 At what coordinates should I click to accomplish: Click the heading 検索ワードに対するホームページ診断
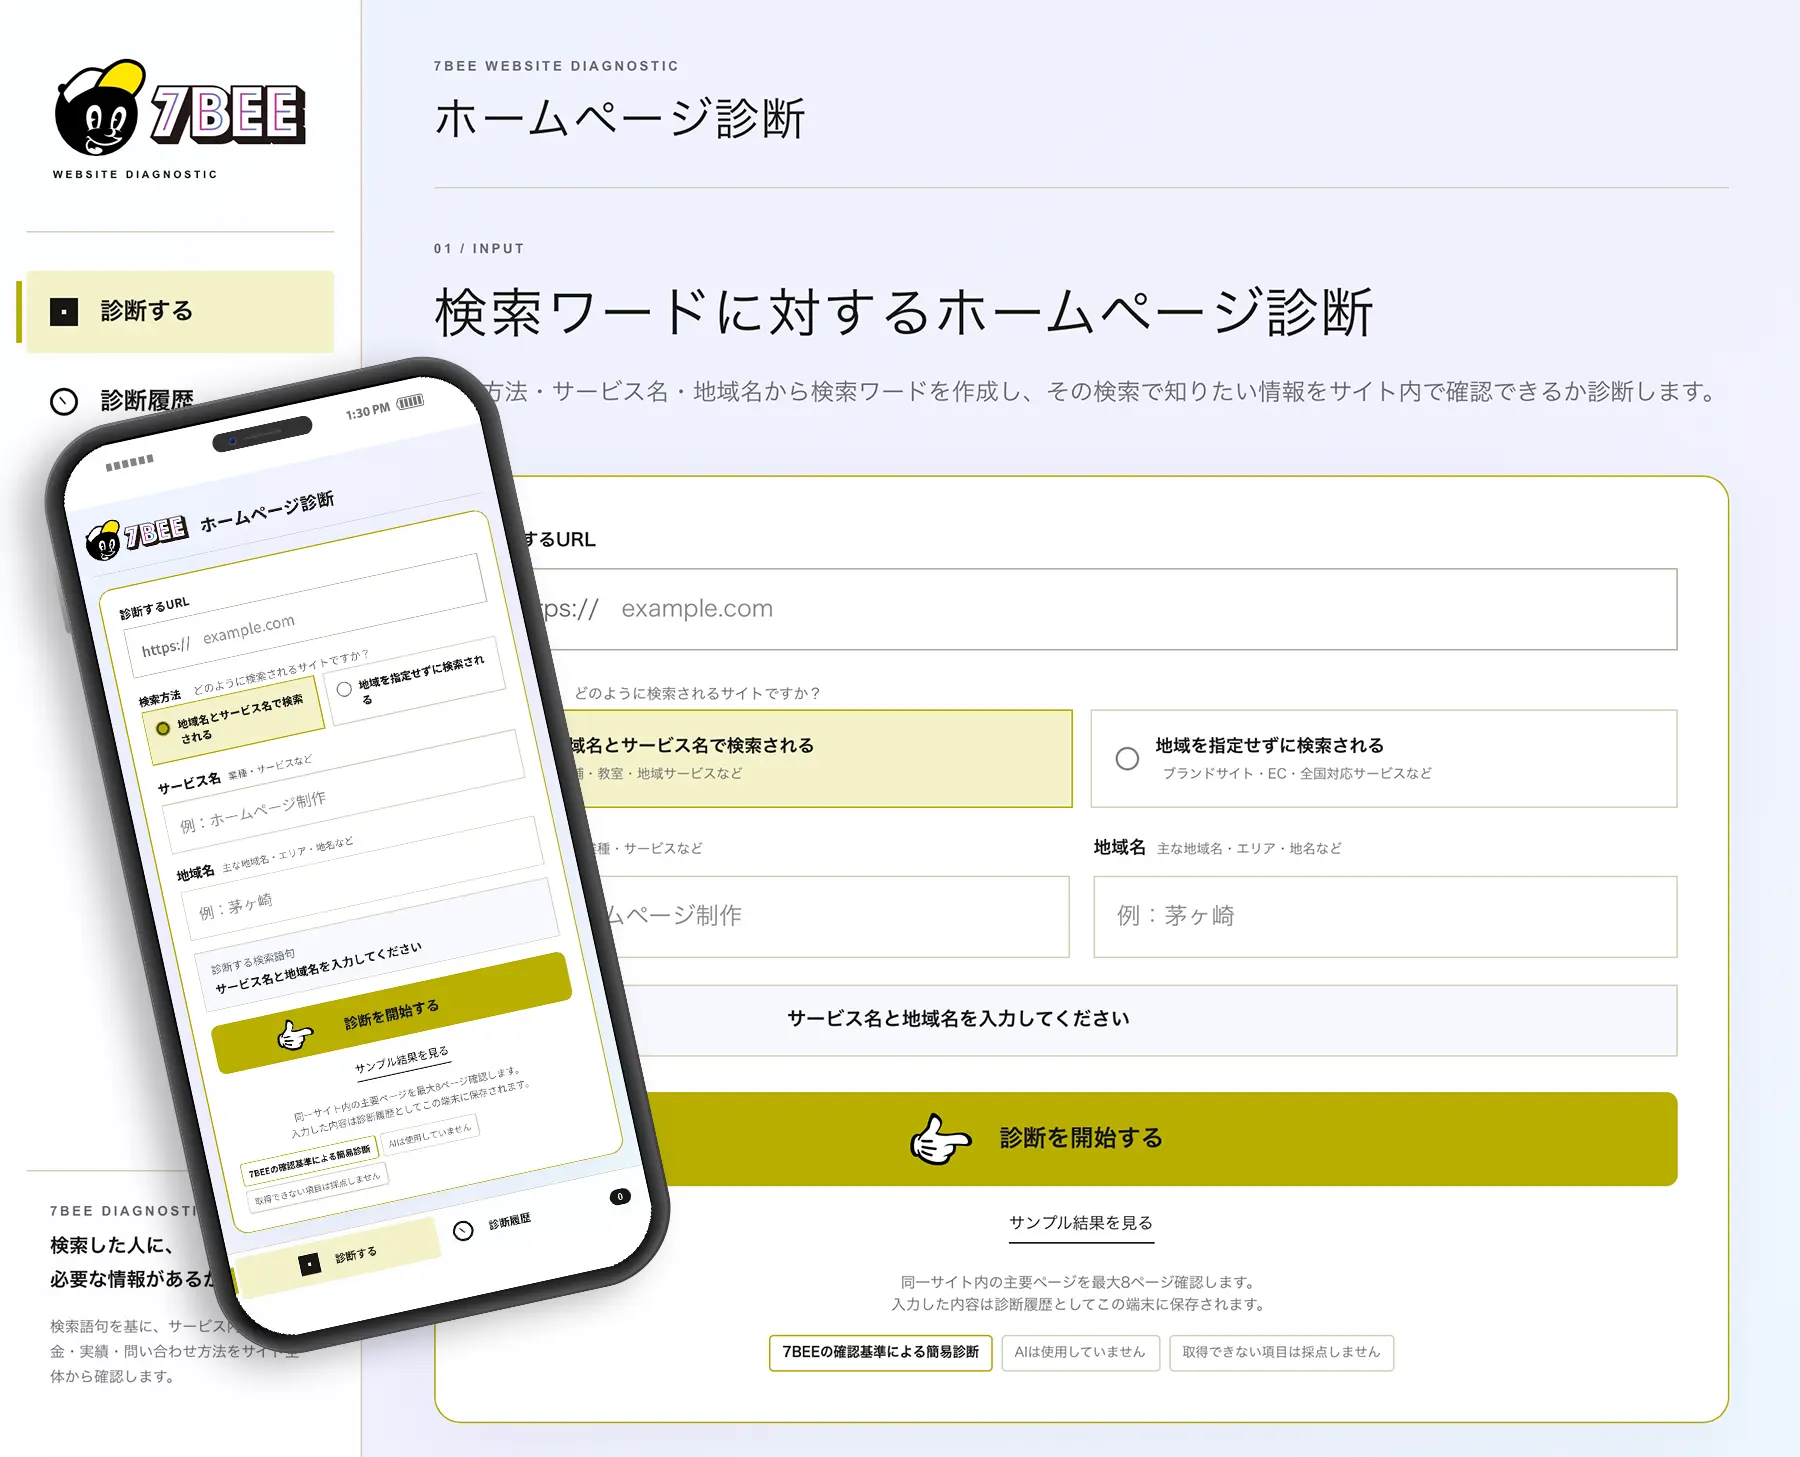pos(904,312)
